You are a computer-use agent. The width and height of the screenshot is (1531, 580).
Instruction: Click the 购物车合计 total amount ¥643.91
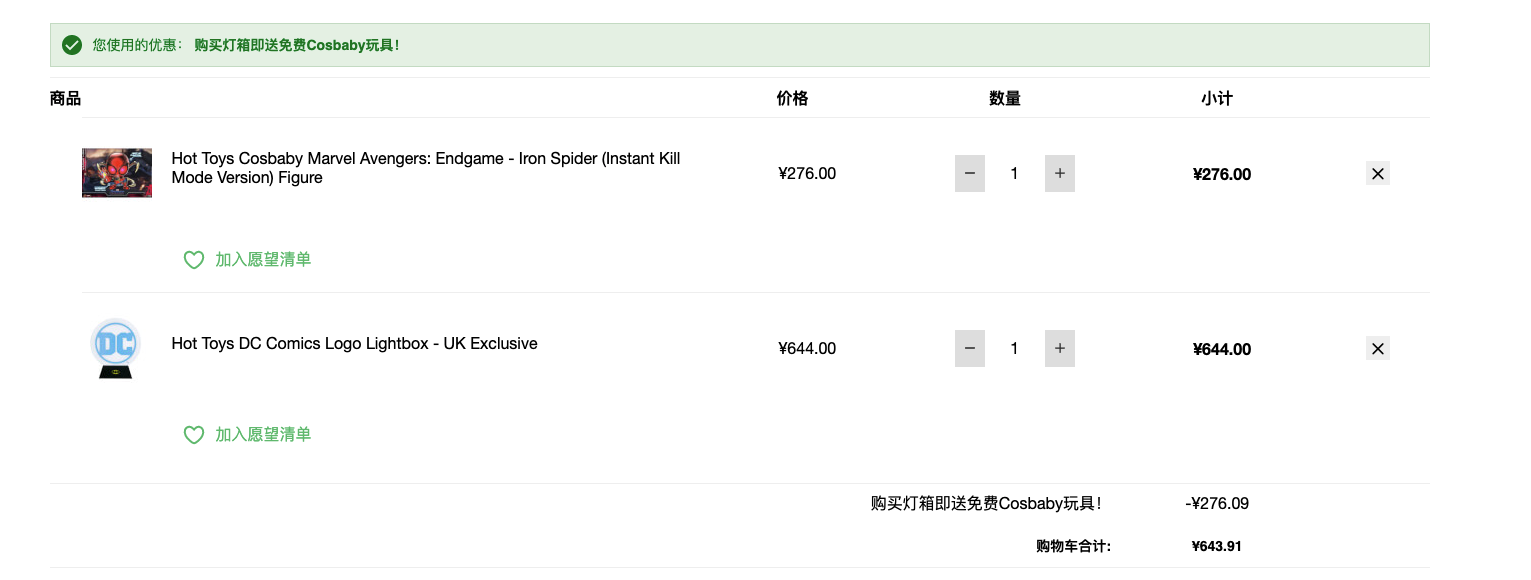[x=1217, y=546]
